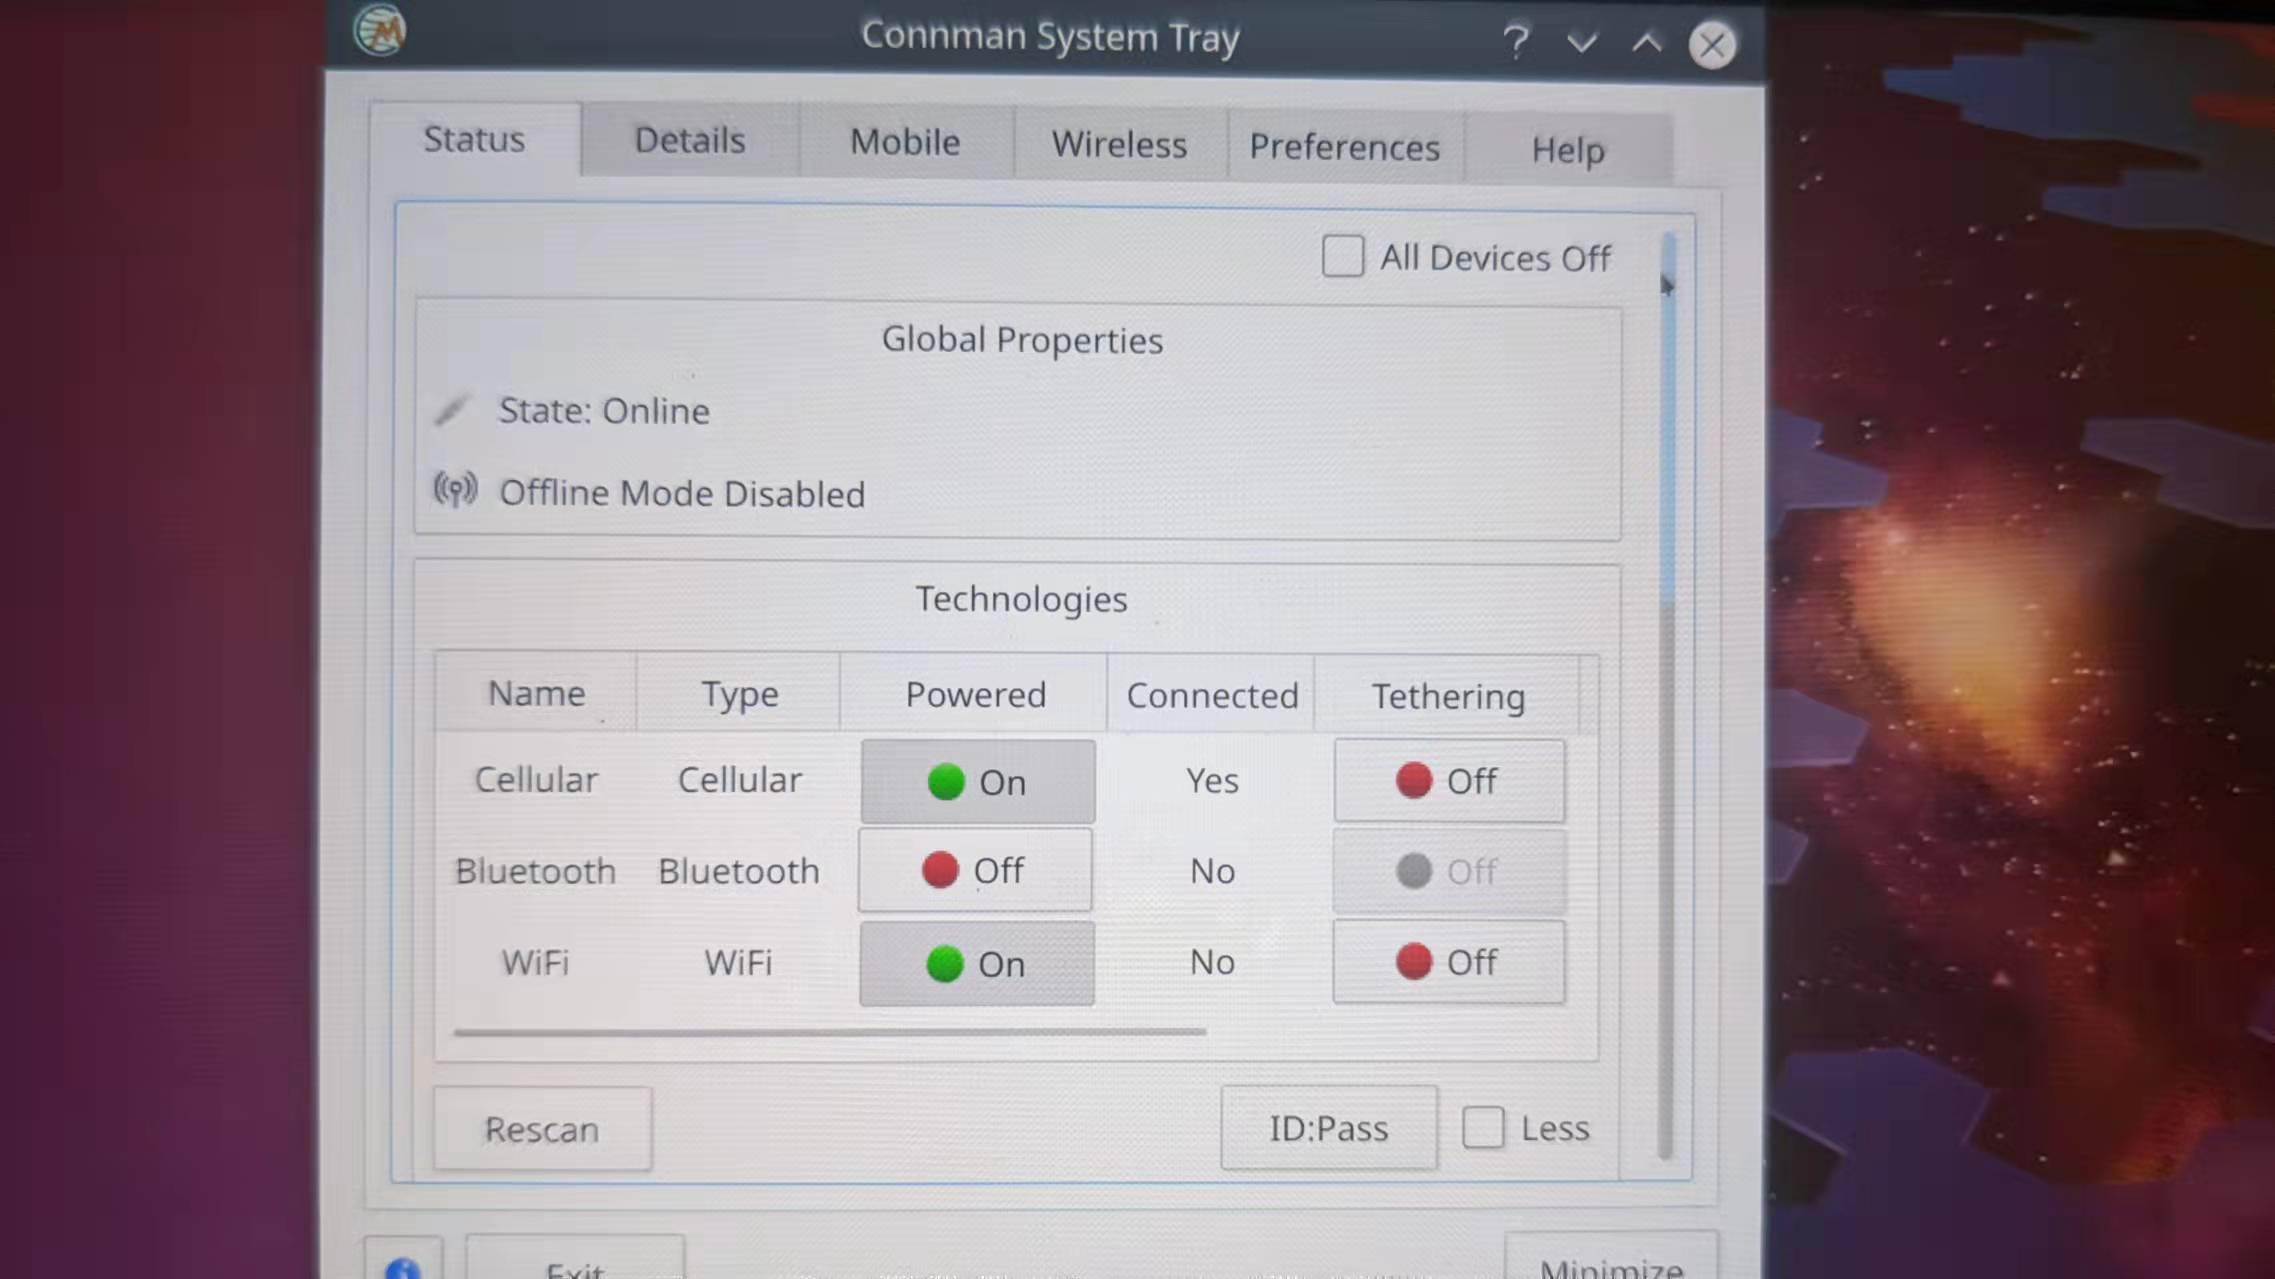The image size is (2275, 1279).
Task: Power on Bluetooth using its Off button
Action: pyautogui.click(x=975, y=870)
